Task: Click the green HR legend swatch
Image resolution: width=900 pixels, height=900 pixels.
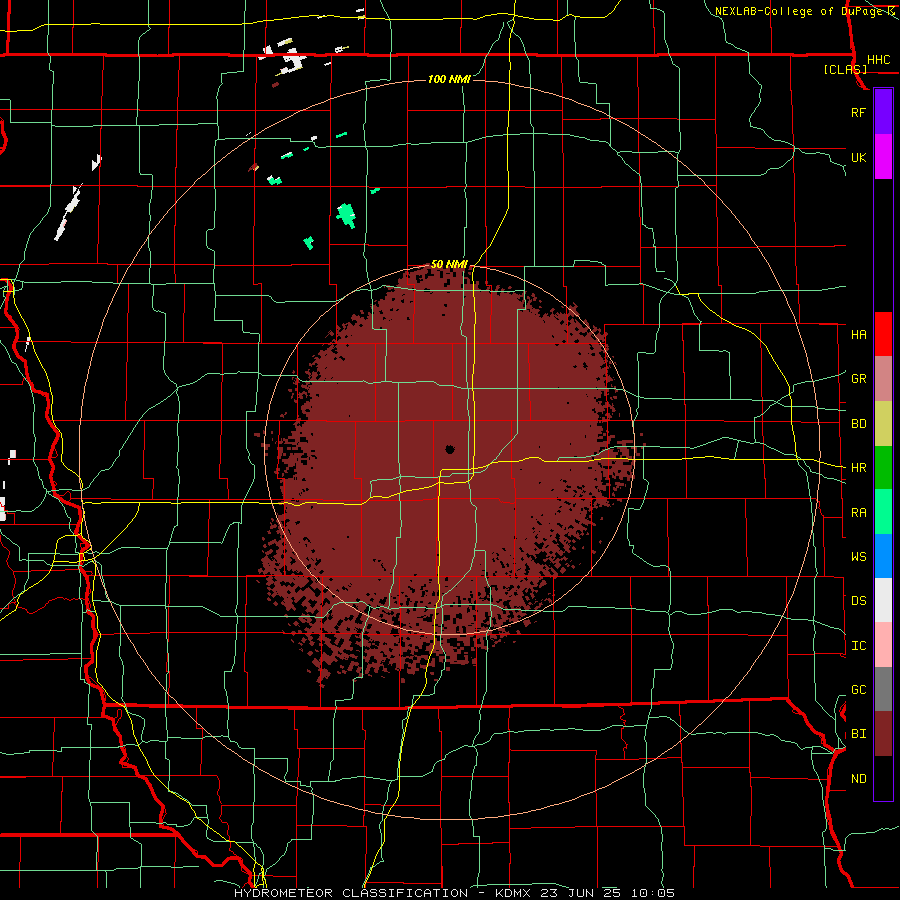Action: (883, 468)
